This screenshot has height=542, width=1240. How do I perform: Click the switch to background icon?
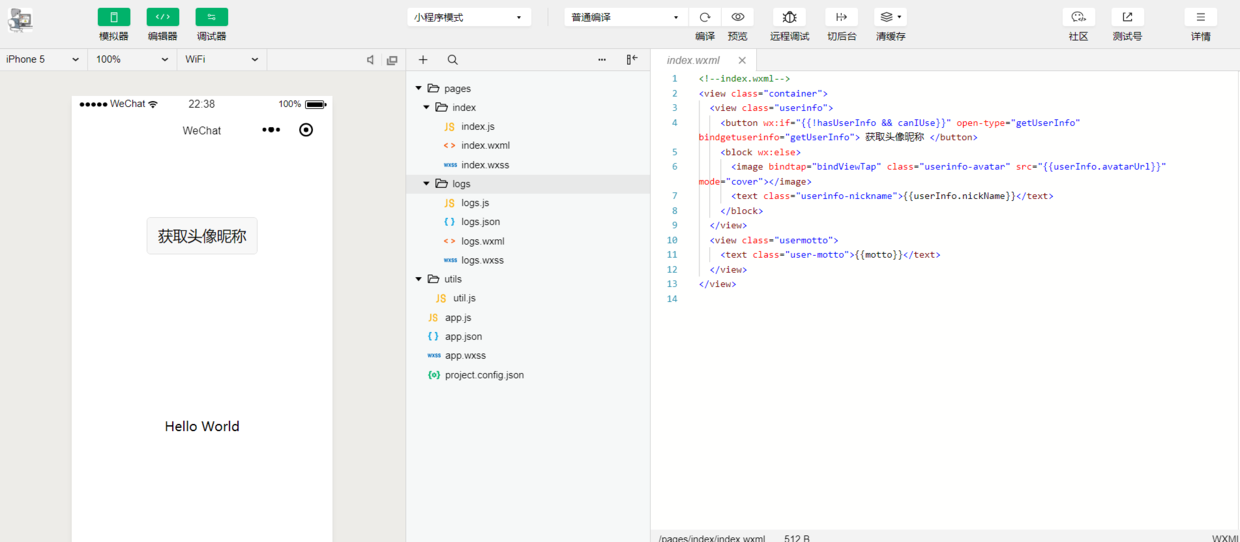click(x=841, y=17)
